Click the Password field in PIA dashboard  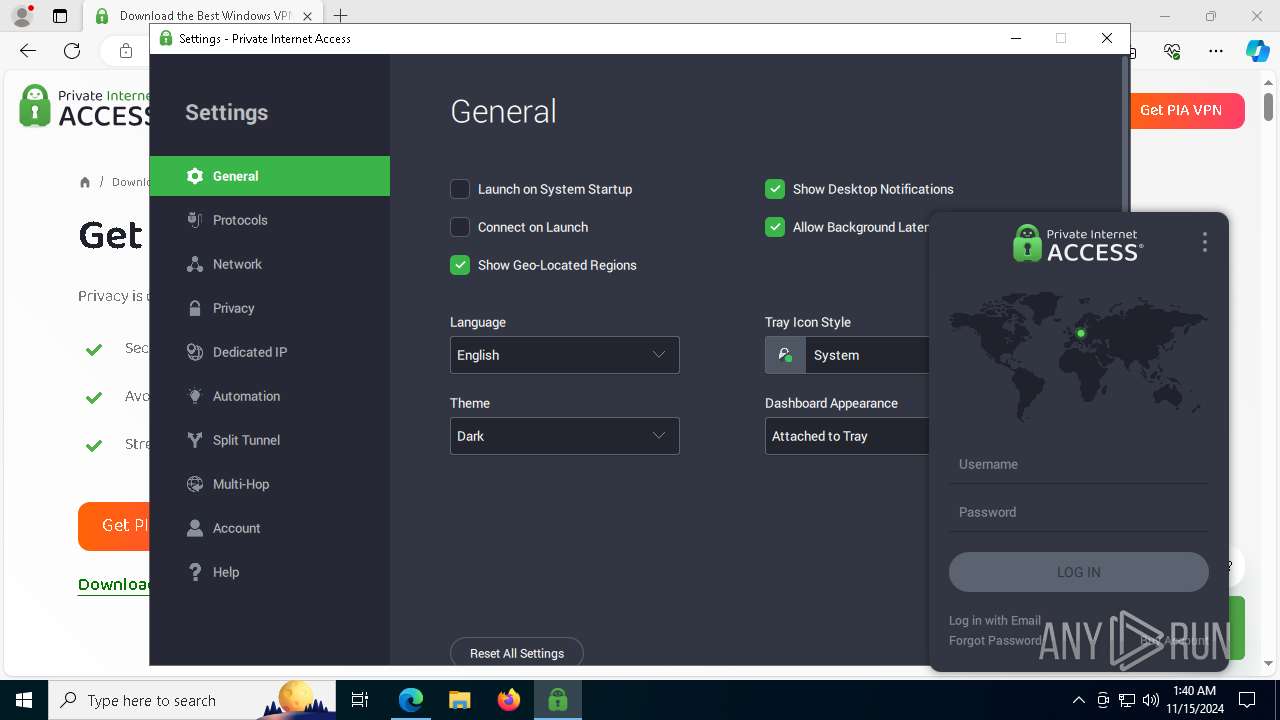tap(1078, 512)
